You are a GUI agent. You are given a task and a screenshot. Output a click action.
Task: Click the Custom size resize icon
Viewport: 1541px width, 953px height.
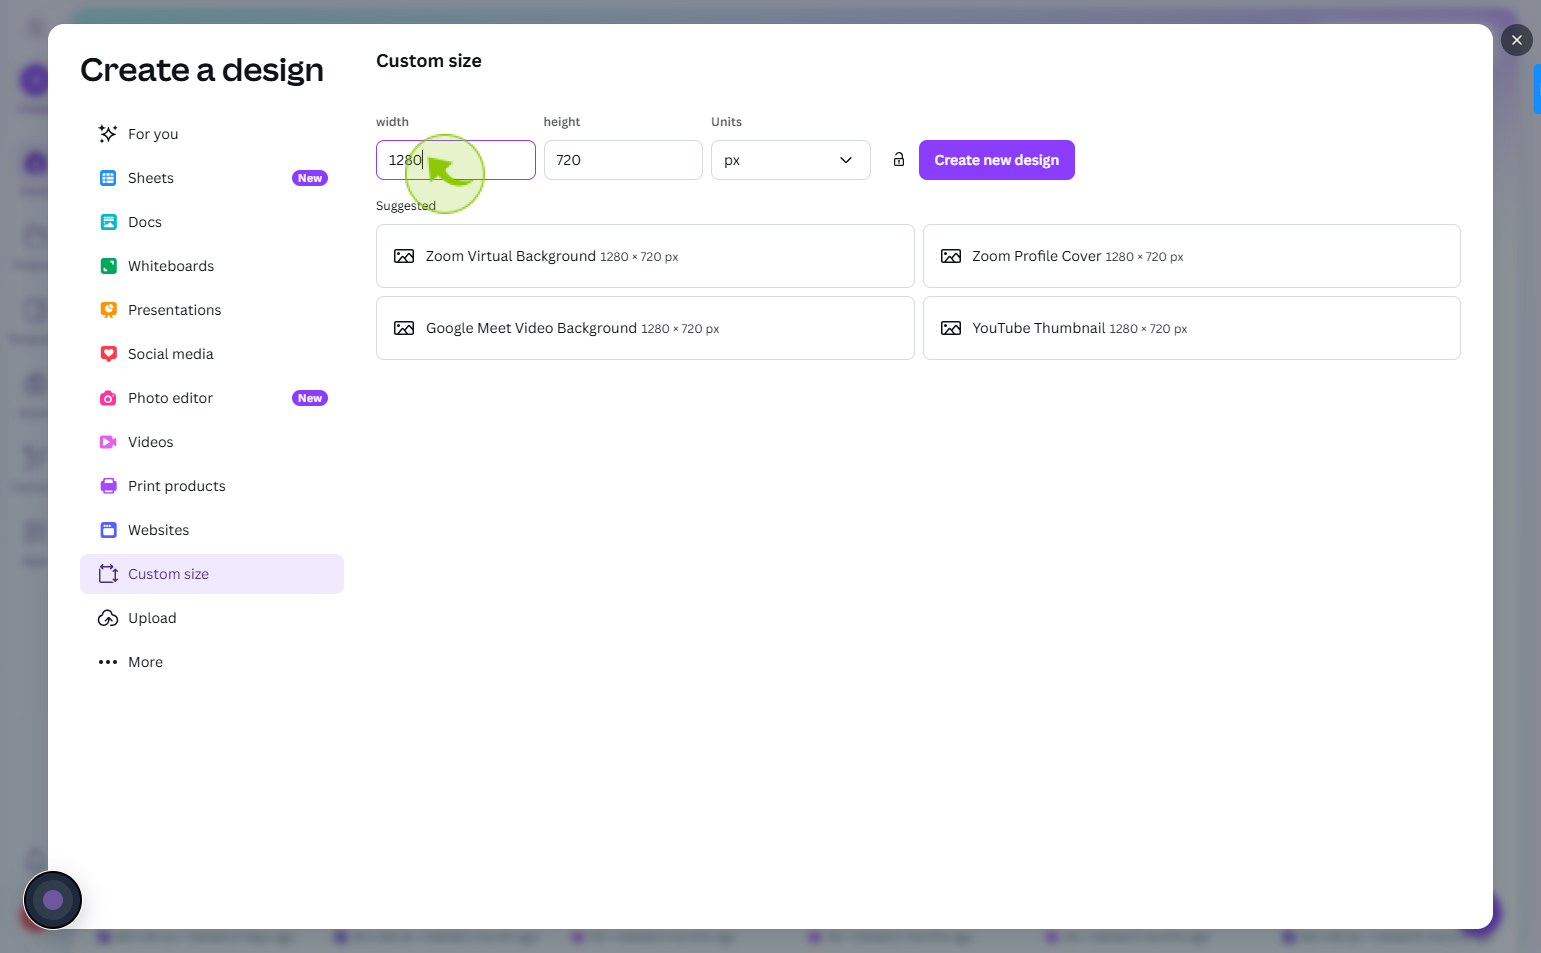pyautogui.click(x=108, y=574)
